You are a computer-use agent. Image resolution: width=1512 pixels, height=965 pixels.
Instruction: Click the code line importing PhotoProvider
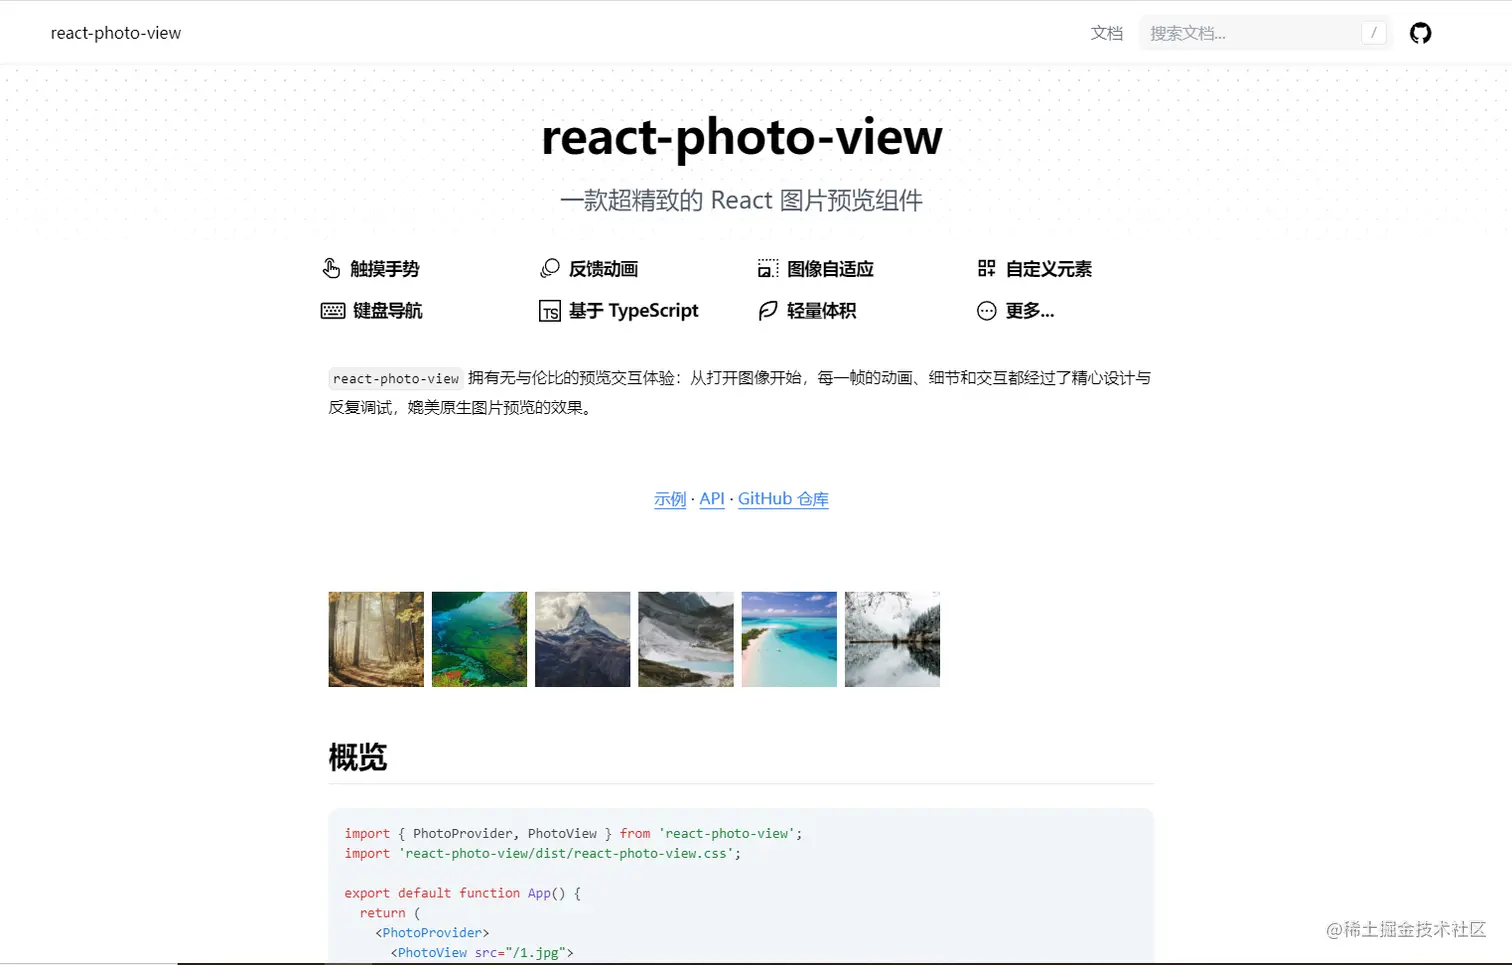point(573,833)
